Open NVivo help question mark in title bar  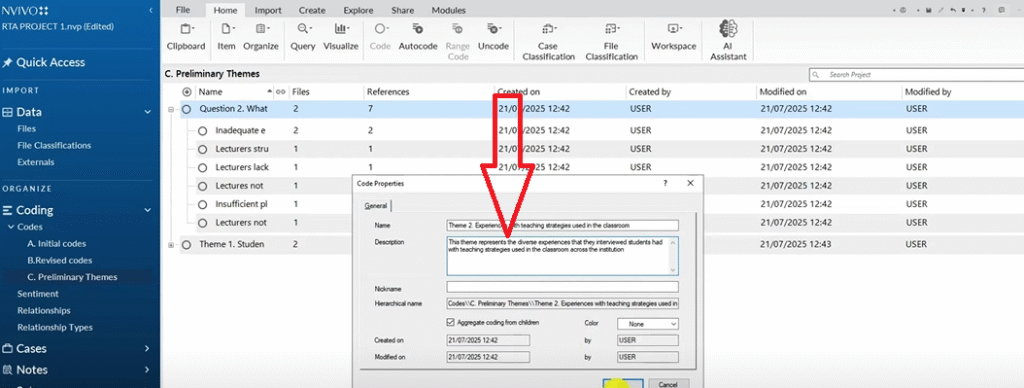point(984,10)
